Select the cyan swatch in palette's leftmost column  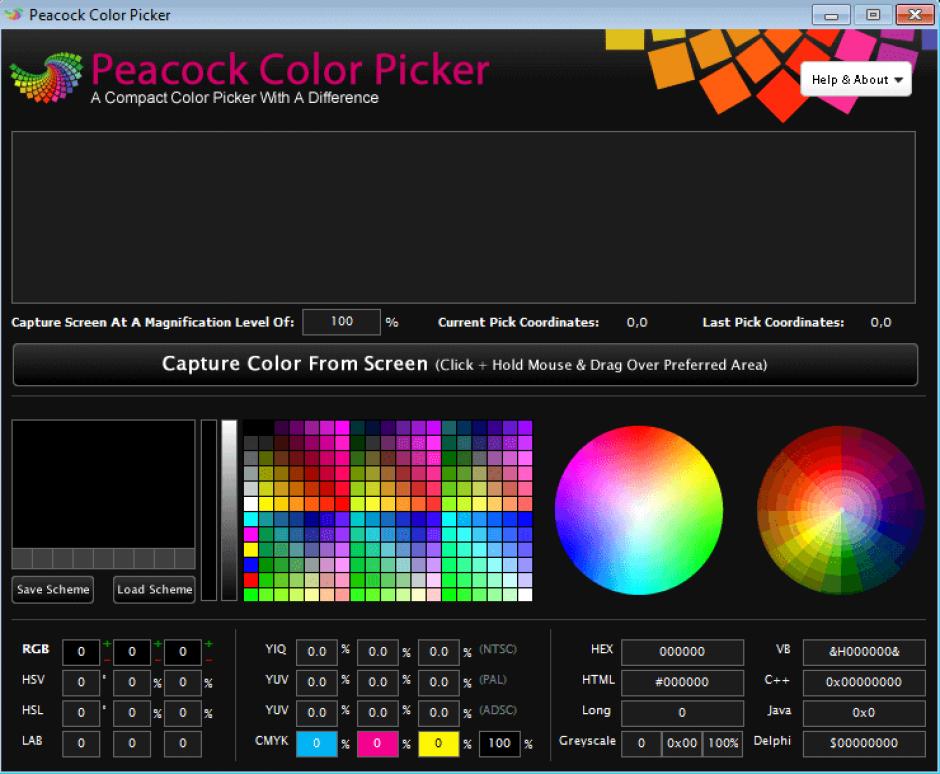tap(251, 519)
